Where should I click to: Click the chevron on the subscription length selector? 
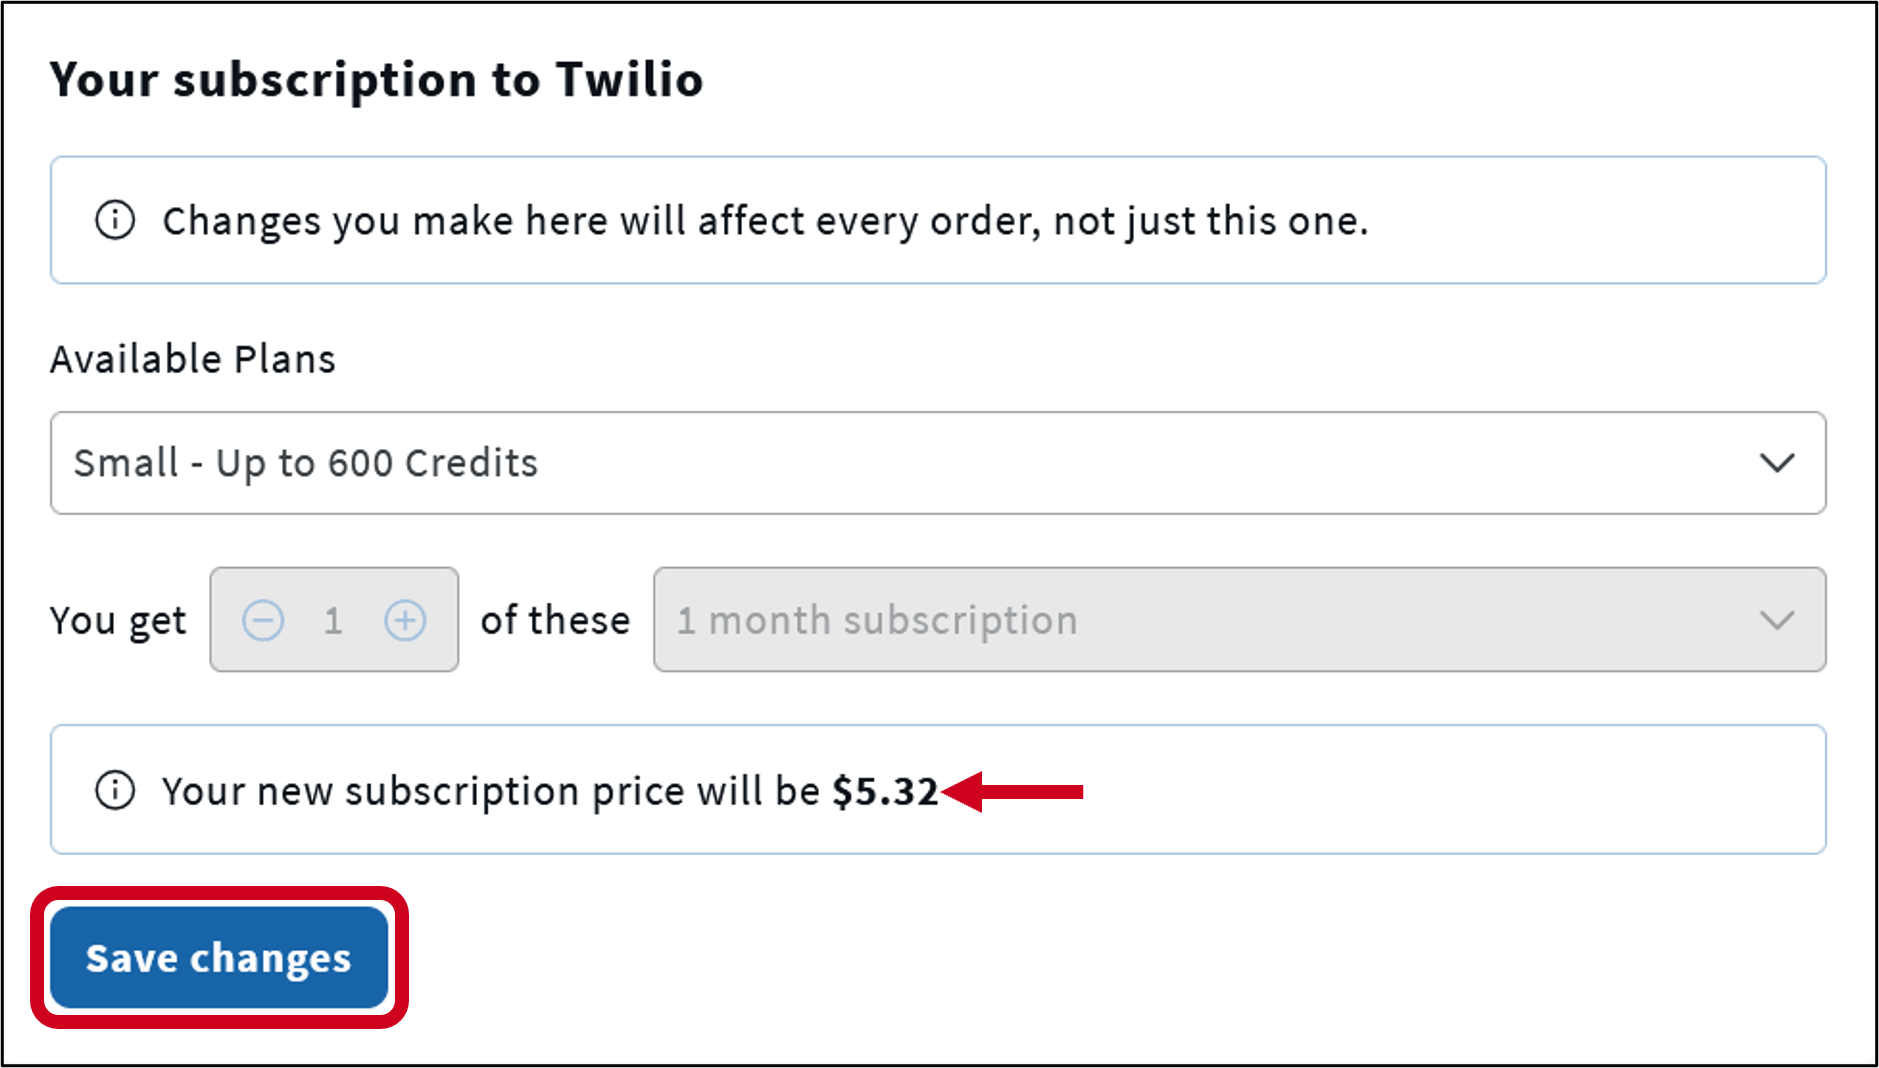coord(1777,620)
